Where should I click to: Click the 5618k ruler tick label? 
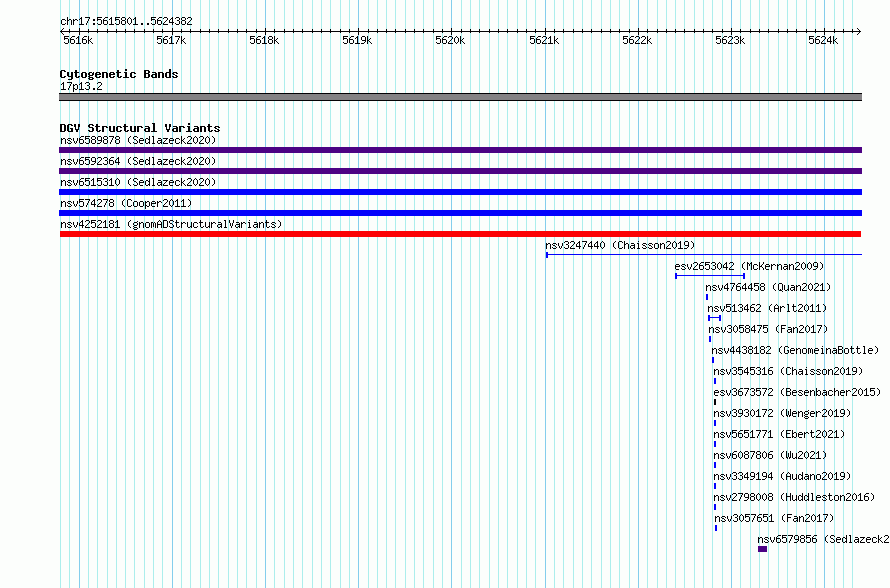click(264, 40)
